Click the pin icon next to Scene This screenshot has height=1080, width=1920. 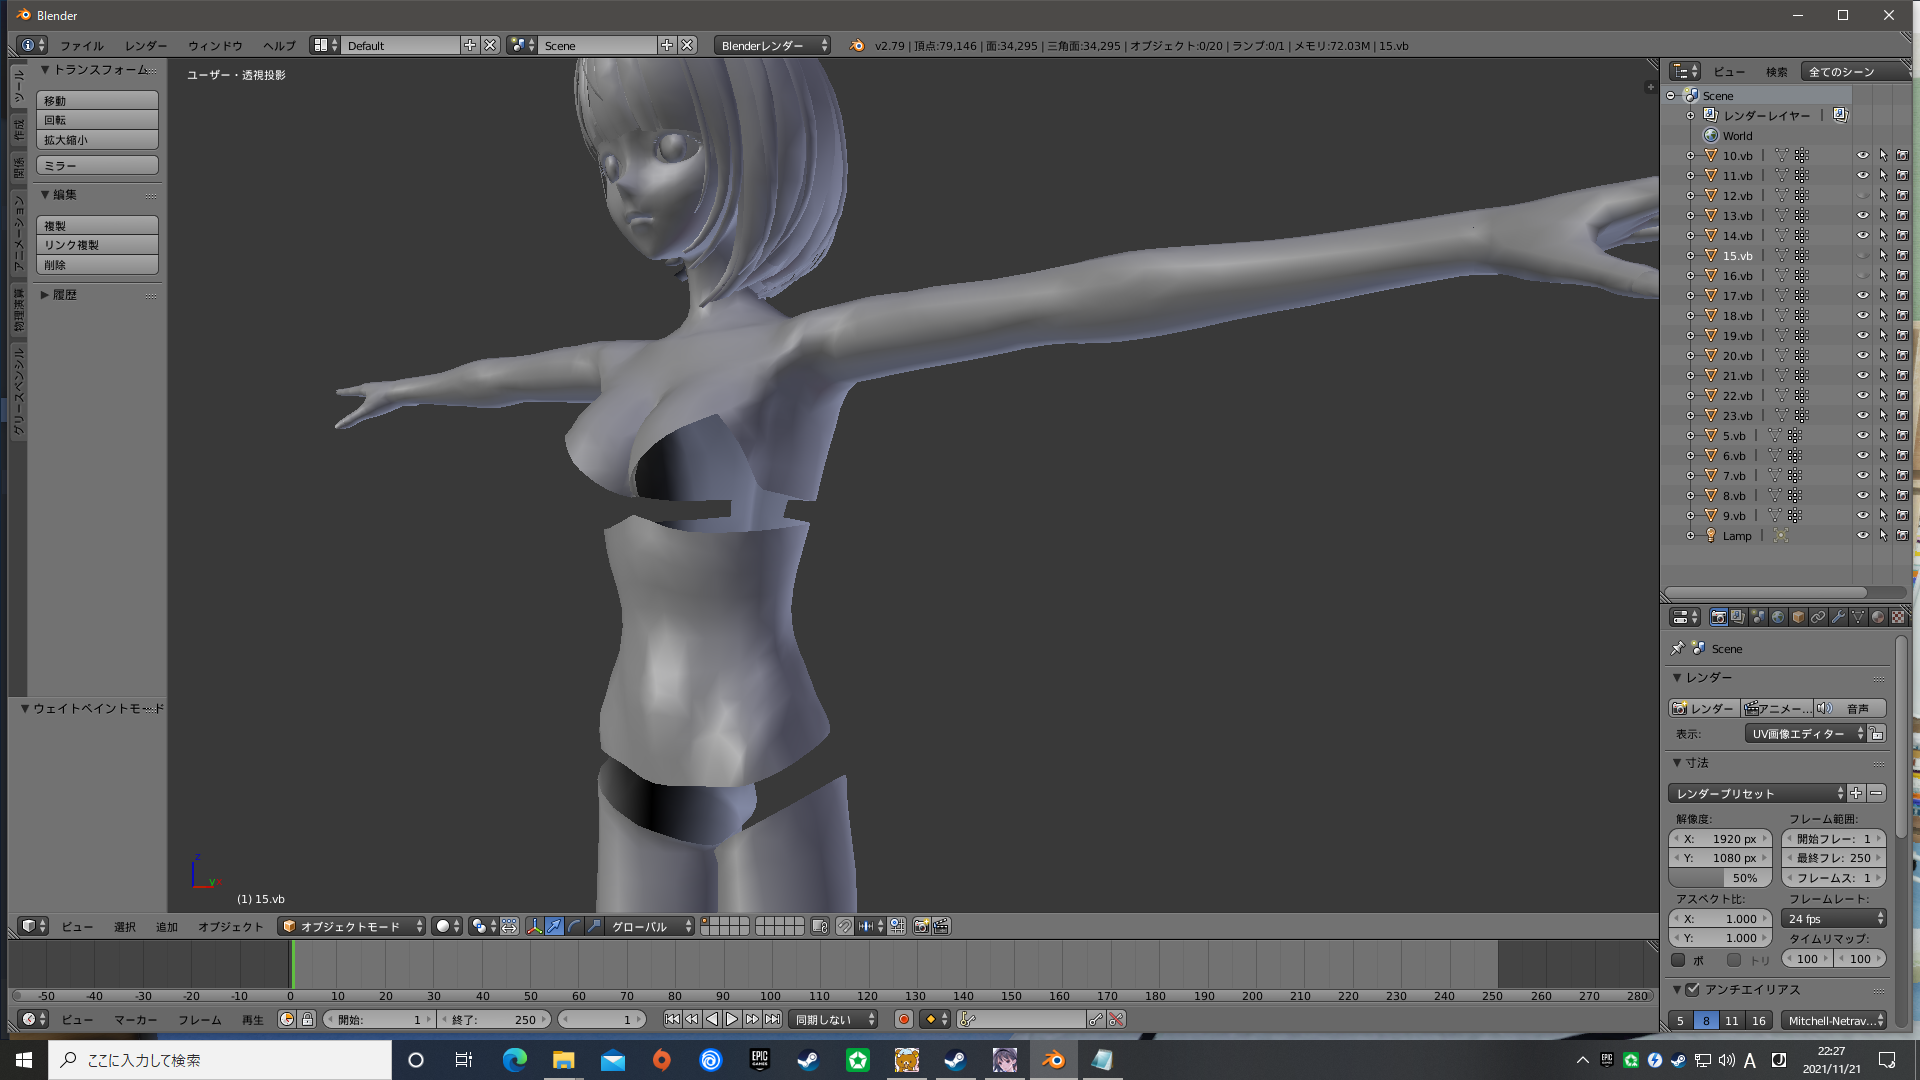(1678, 648)
